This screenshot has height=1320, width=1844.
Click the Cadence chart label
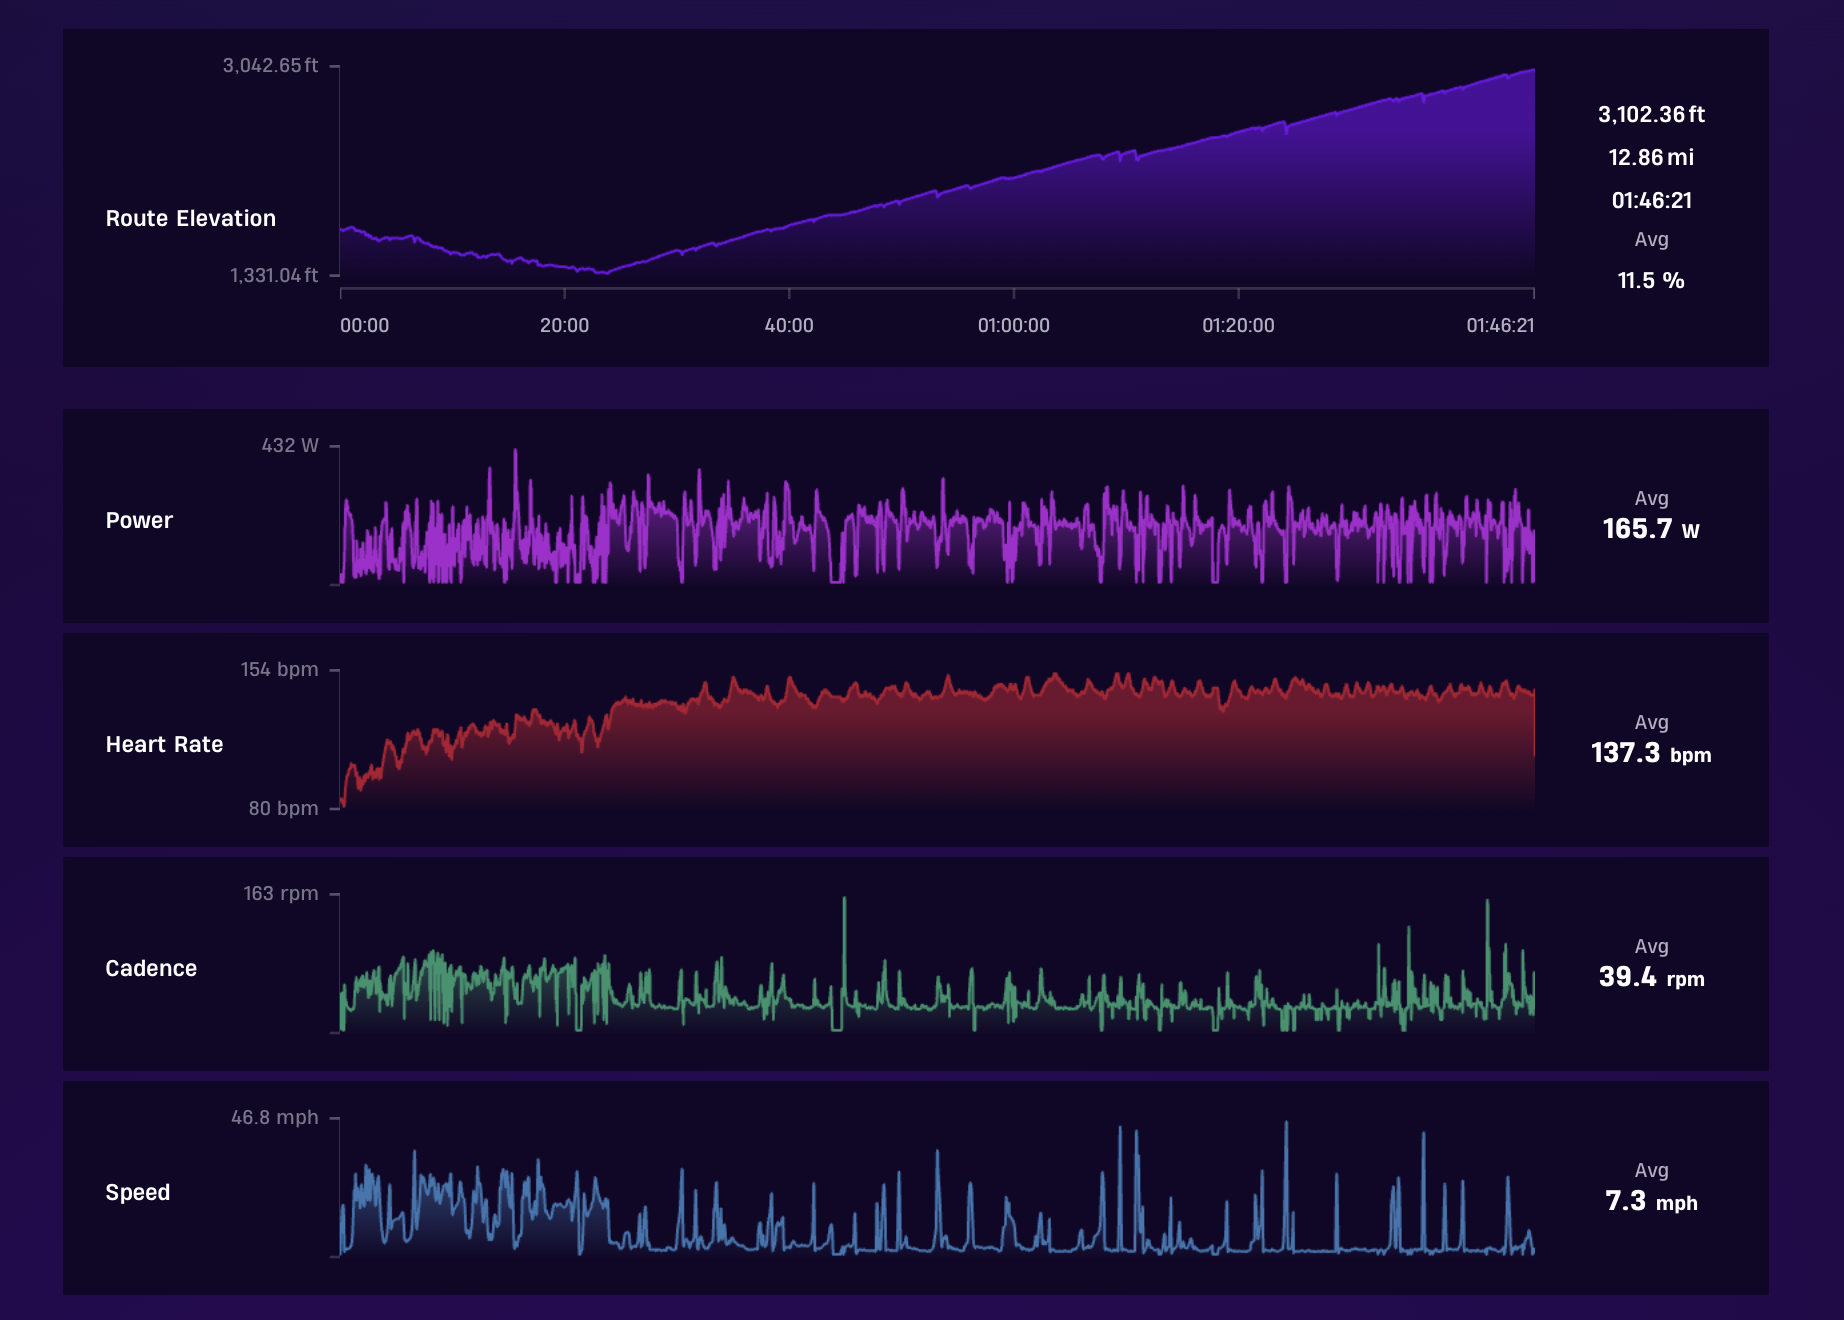point(151,968)
